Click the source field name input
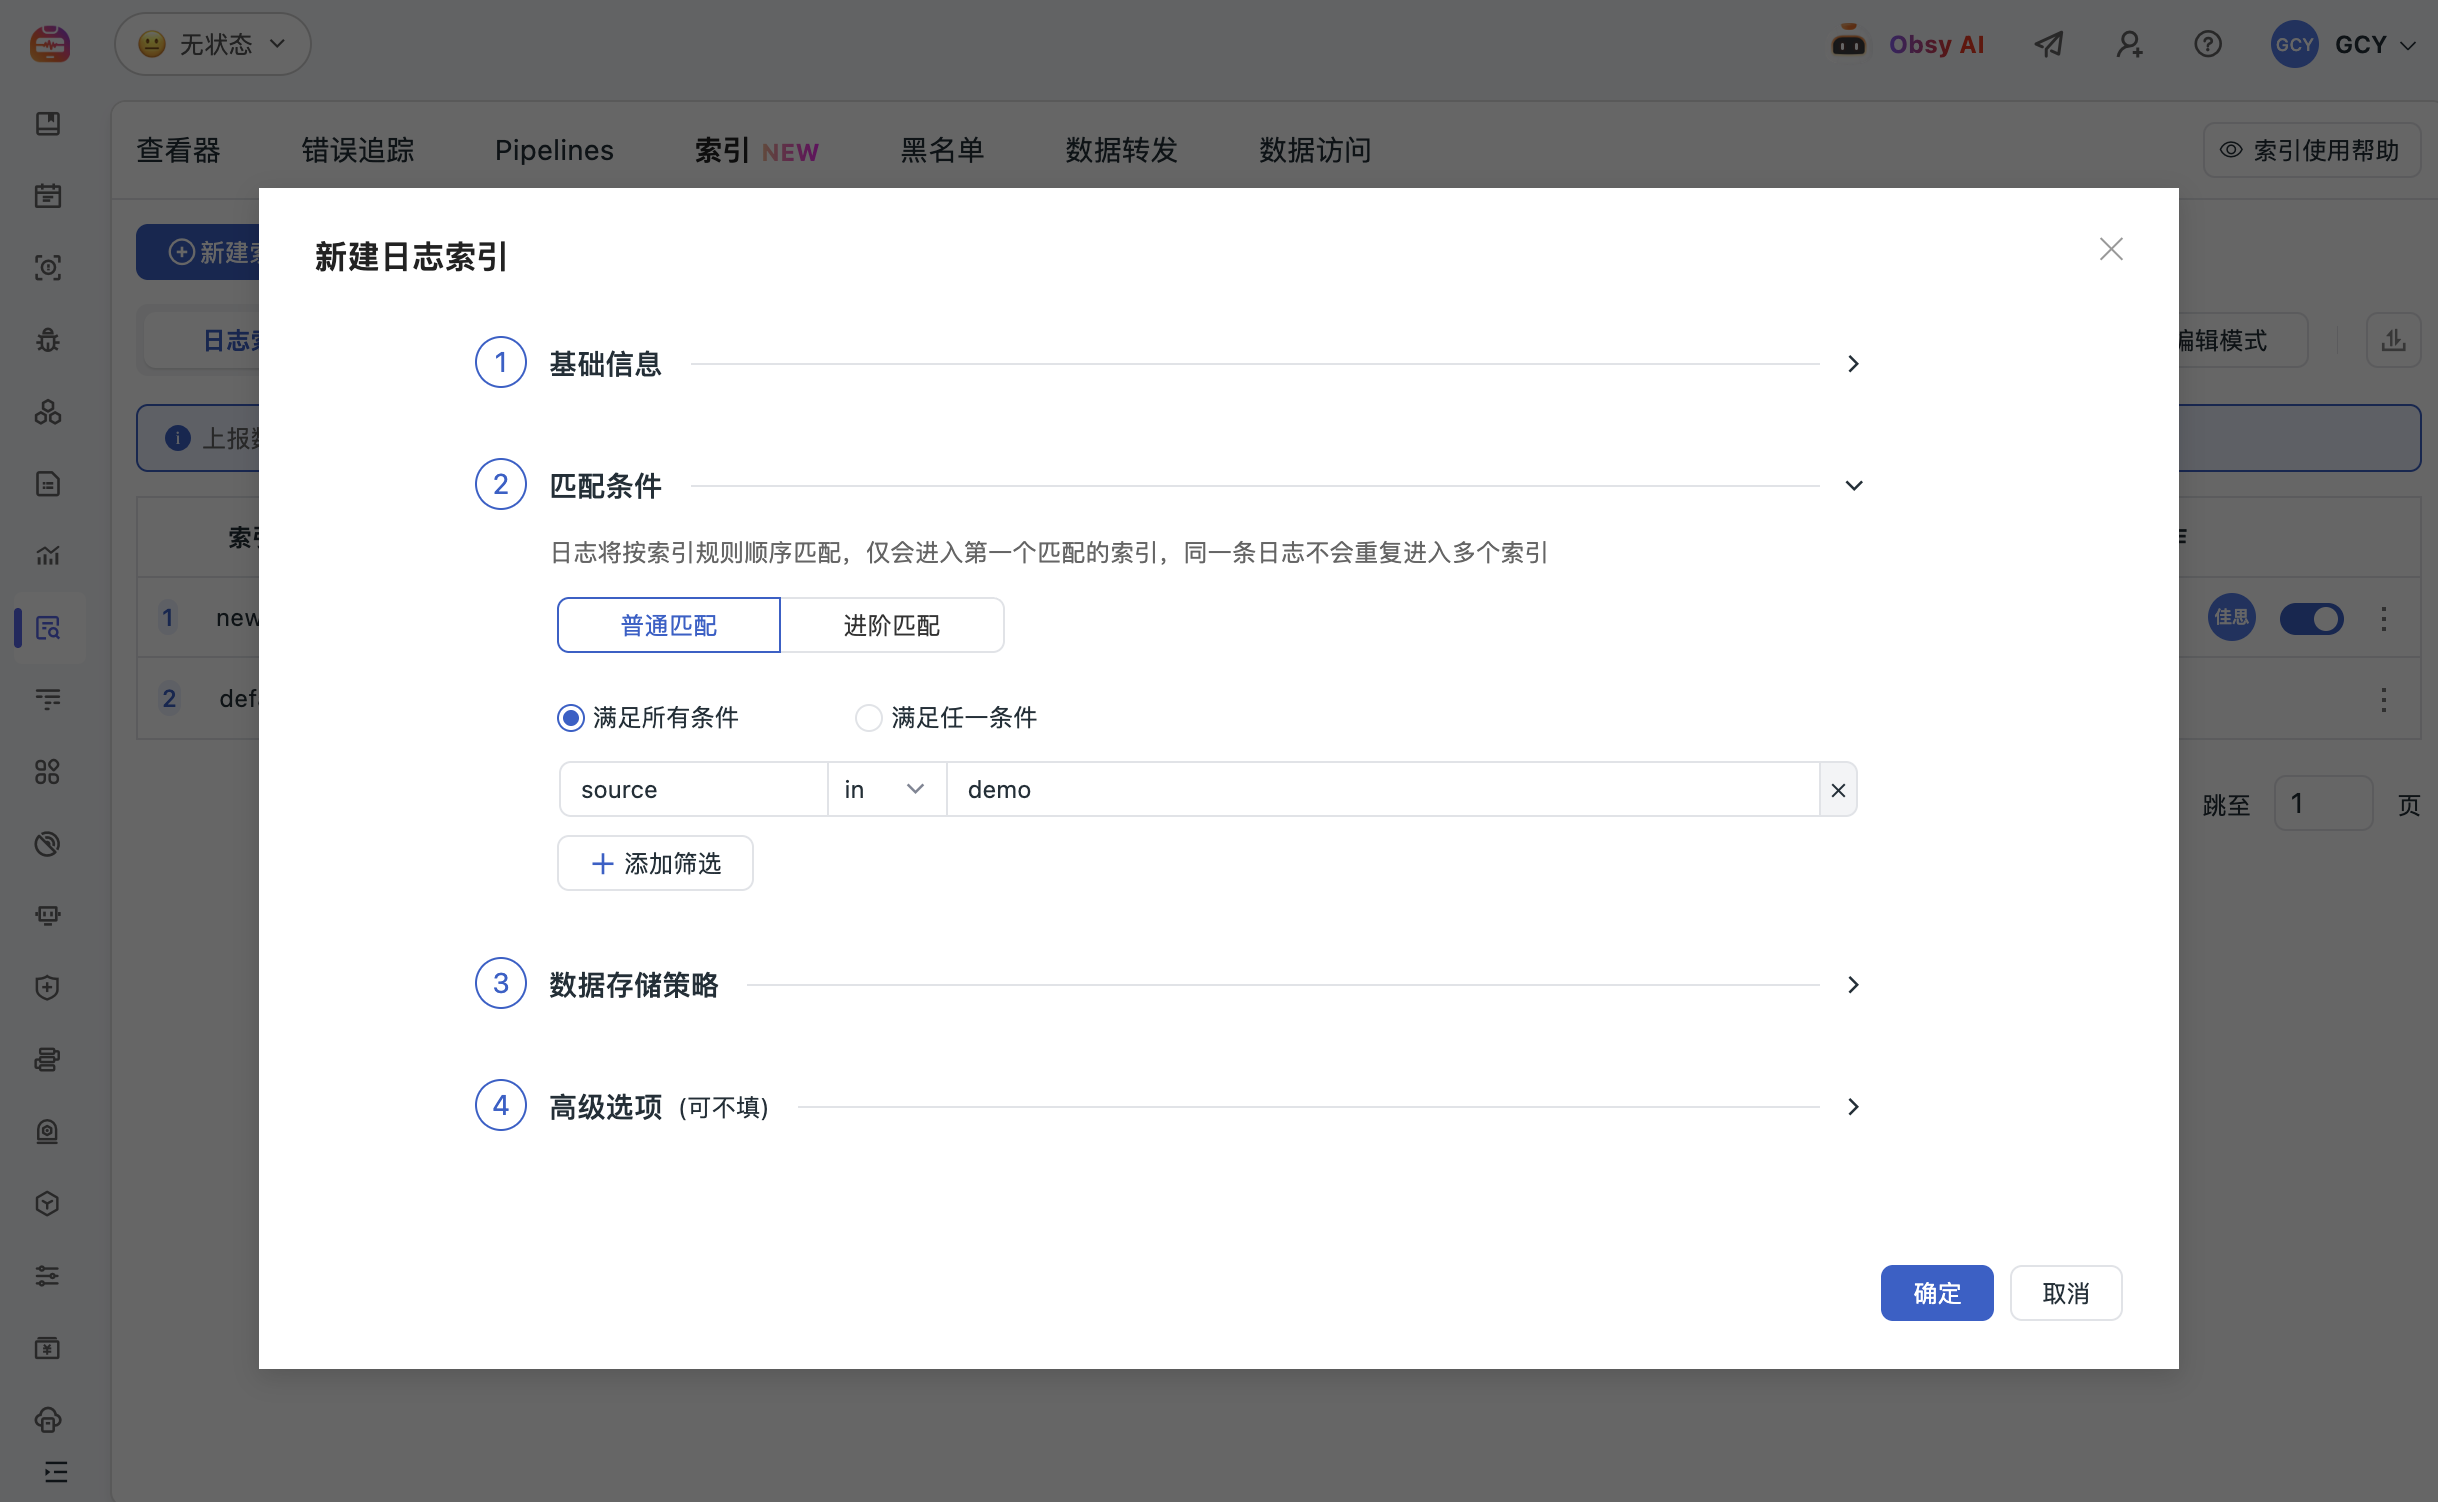The height and width of the screenshot is (1502, 2438). pos(693,790)
